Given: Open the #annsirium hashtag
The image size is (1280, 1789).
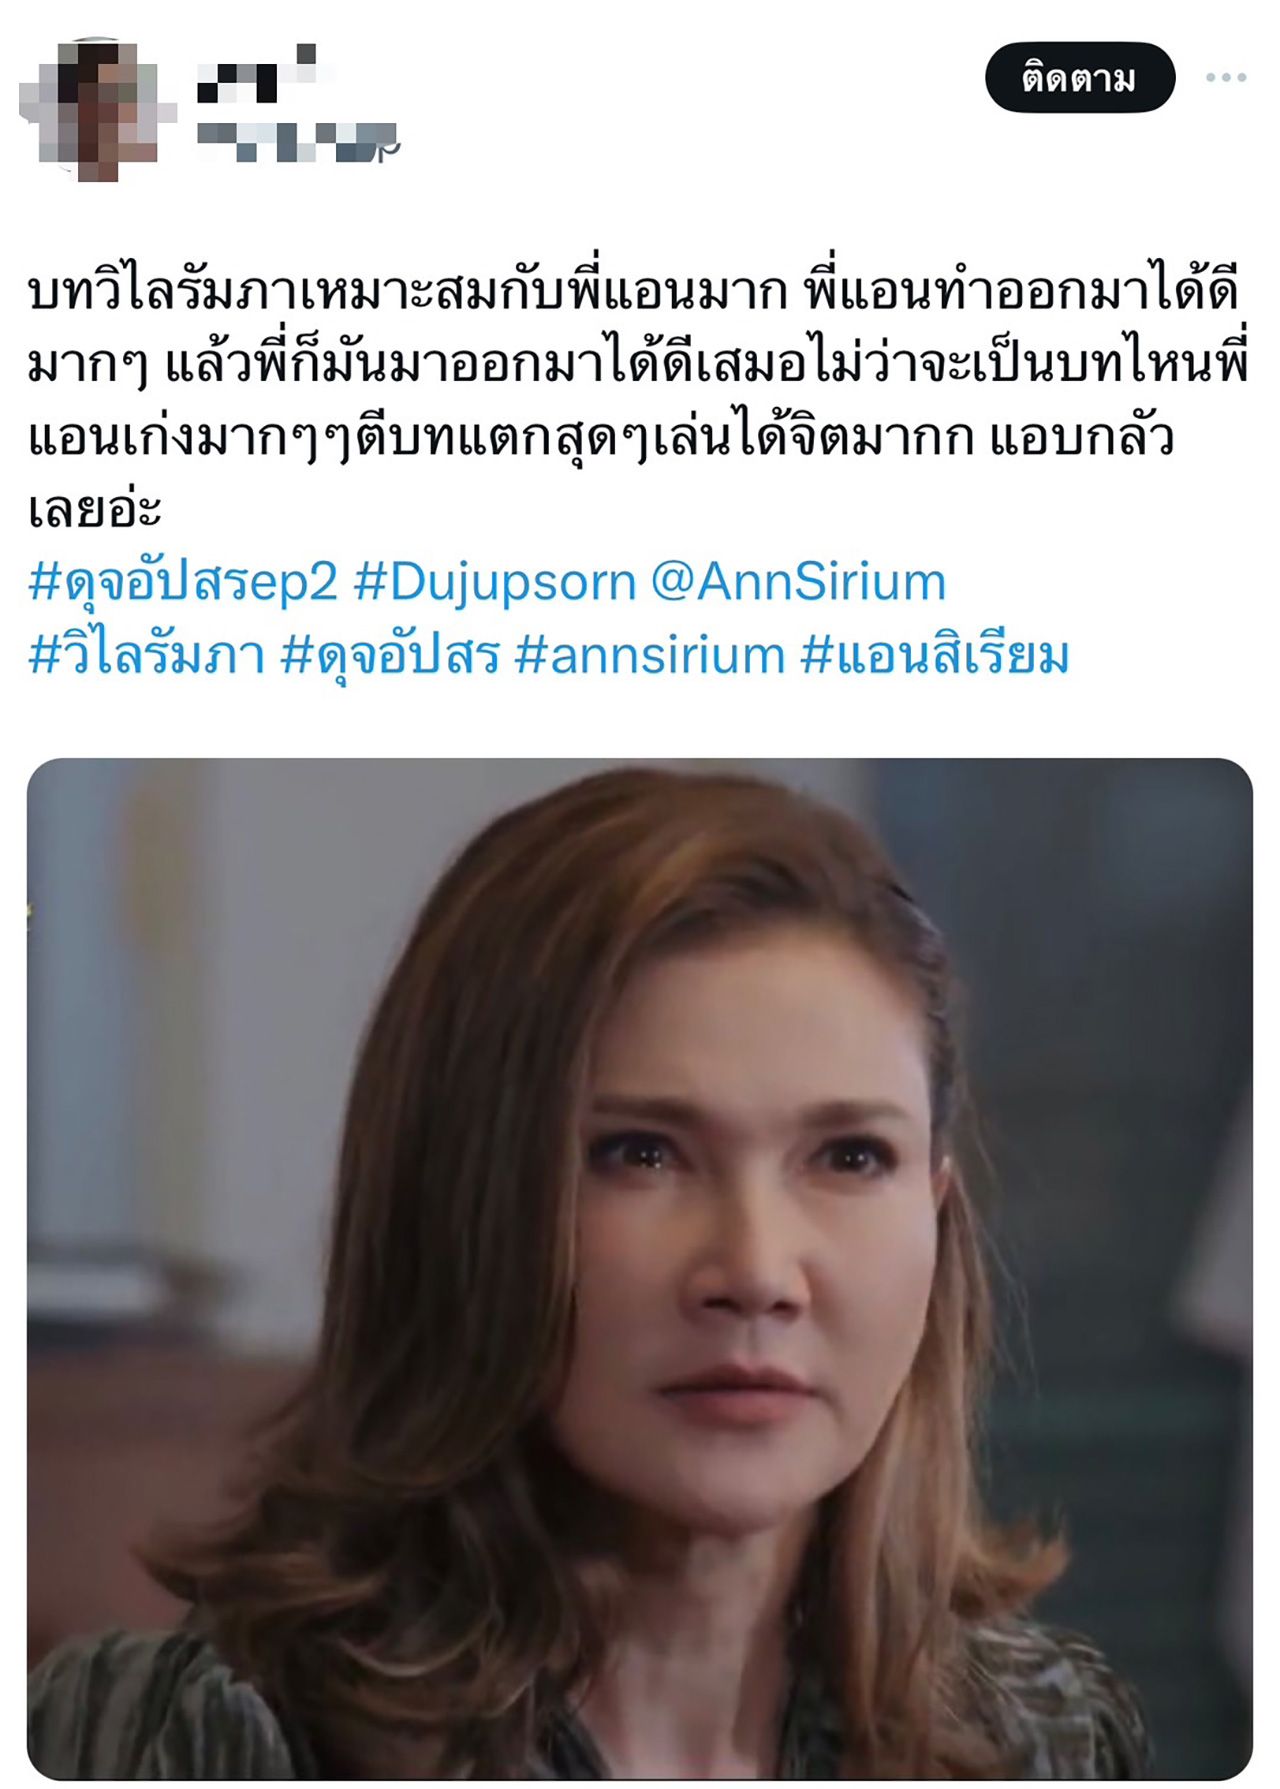Looking at the screenshot, I should click(650, 656).
